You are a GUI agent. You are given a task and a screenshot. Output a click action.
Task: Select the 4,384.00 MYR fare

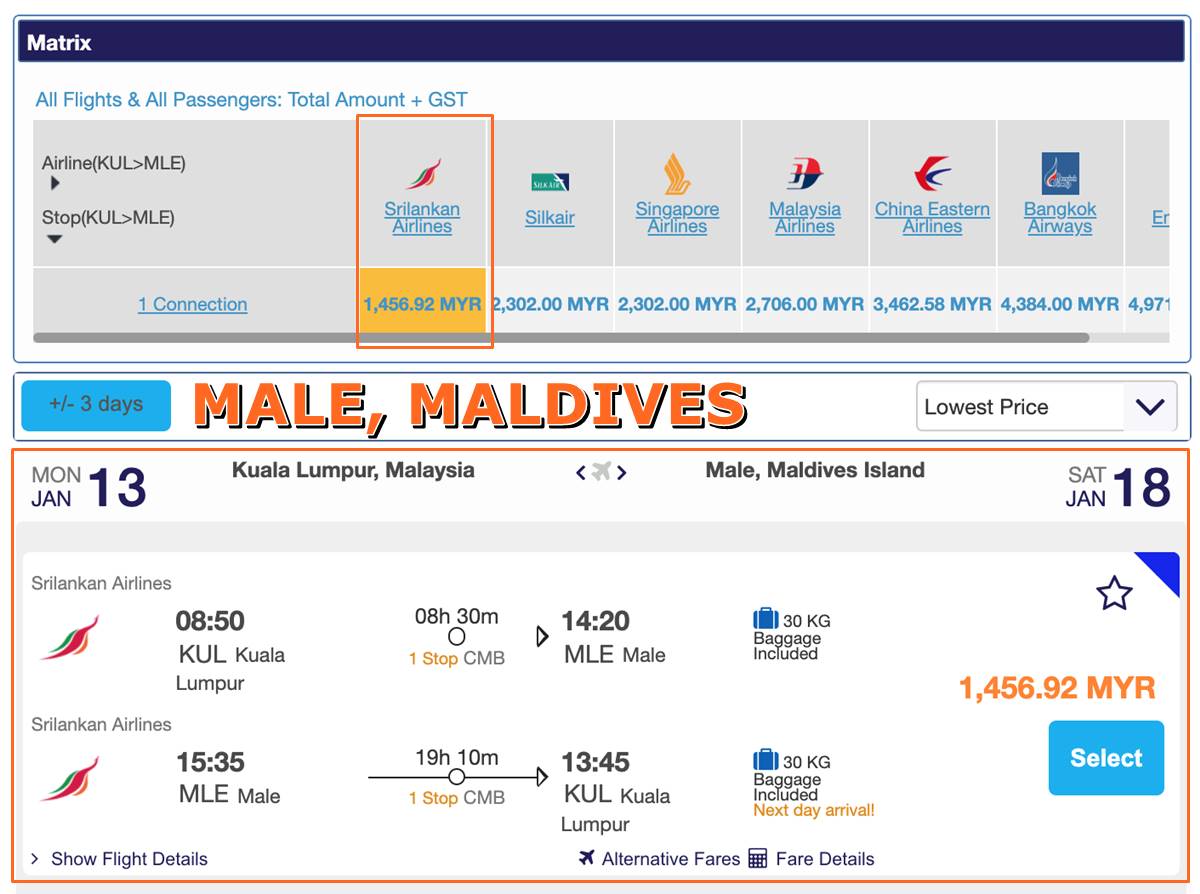(x=1060, y=304)
